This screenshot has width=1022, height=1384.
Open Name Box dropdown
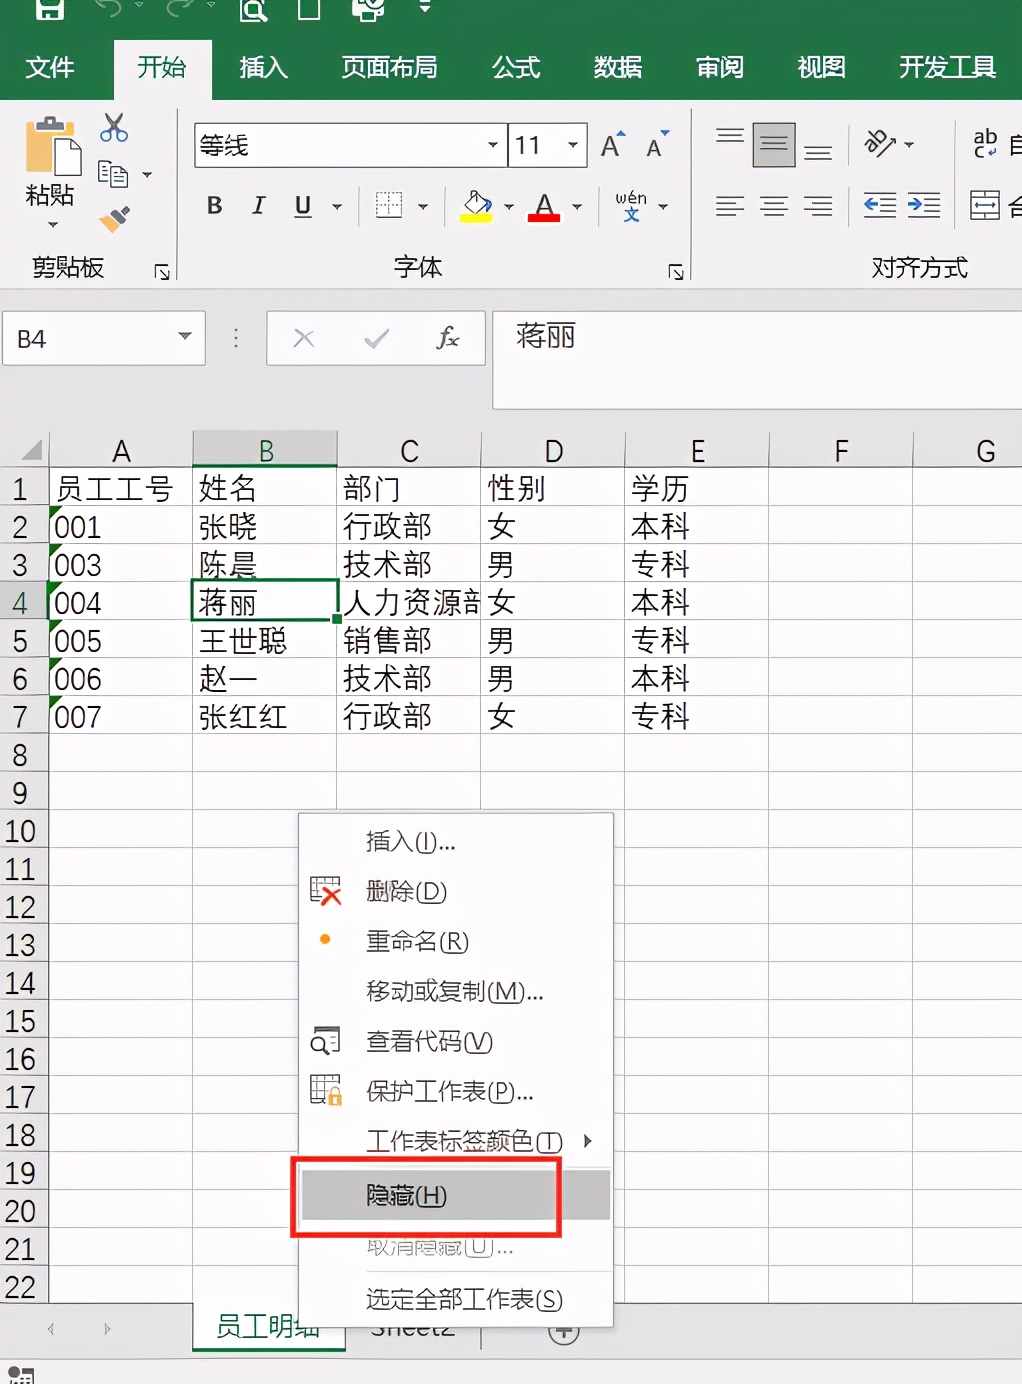(x=185, y=337)
